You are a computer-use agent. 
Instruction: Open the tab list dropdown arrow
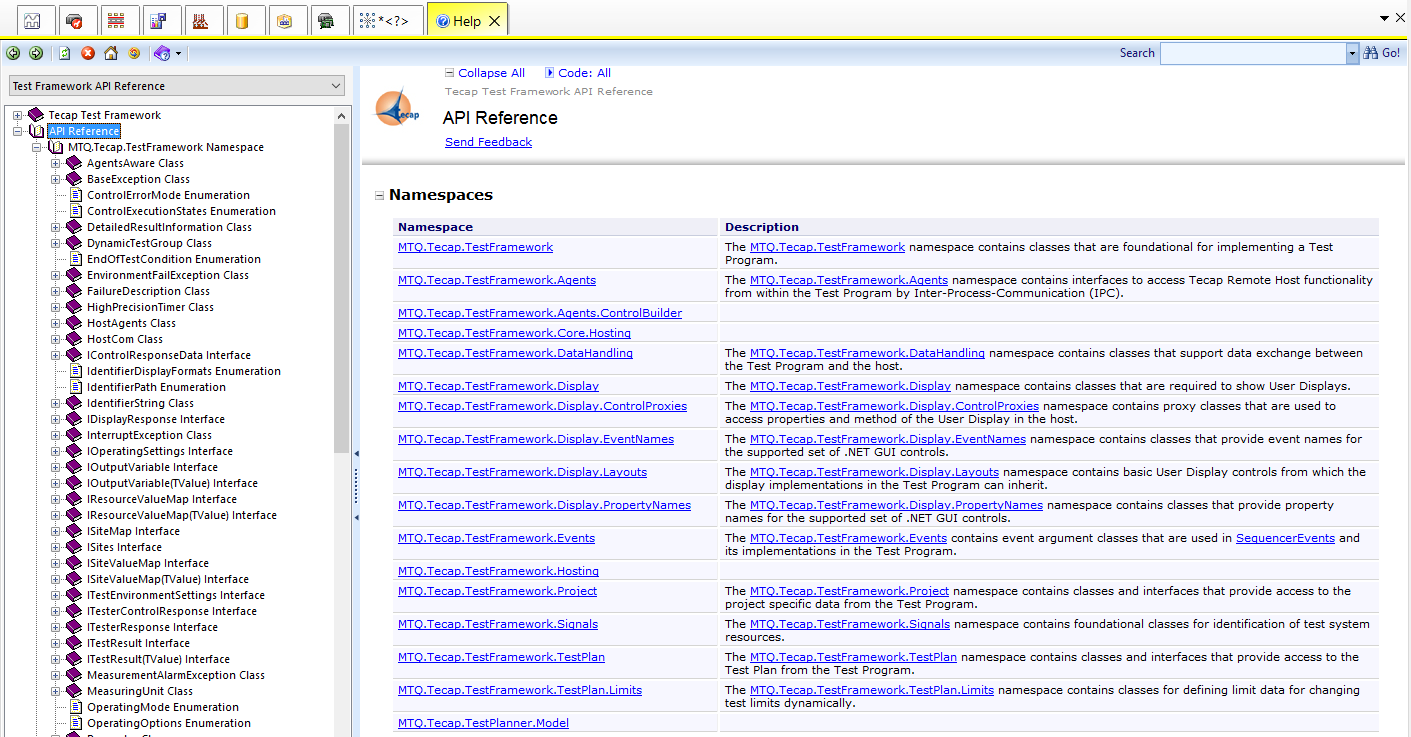(1385, 18)
